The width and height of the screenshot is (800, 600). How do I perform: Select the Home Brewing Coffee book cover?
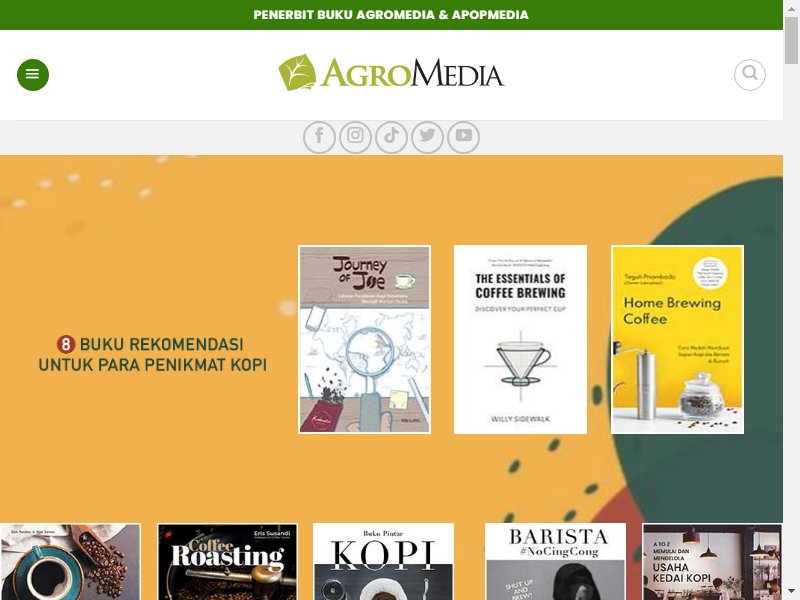tap(677, 339)
